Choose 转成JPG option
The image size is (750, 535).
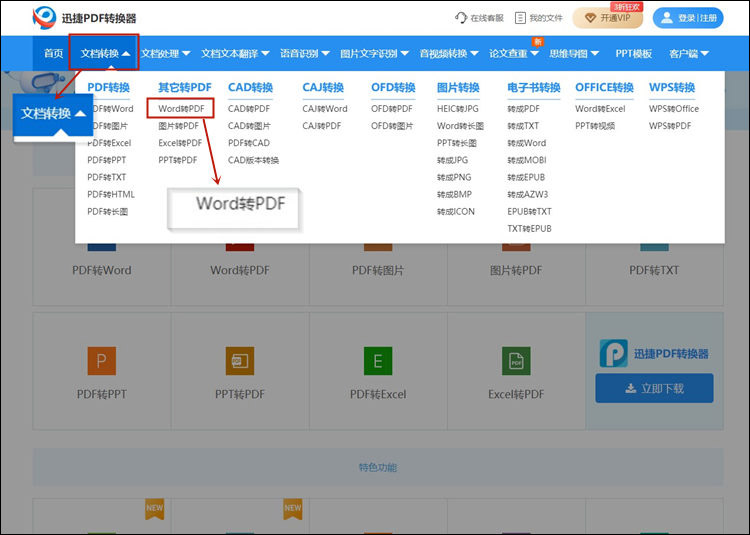452,160
